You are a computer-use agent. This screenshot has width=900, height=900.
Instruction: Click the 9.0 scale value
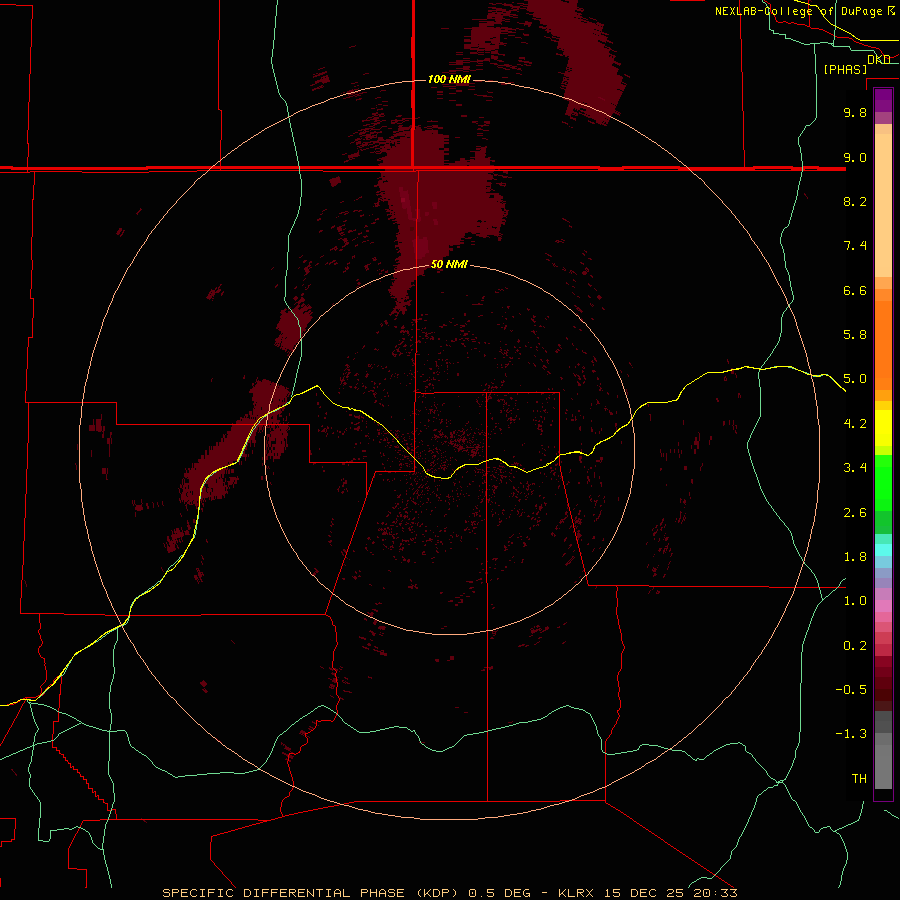pos(855,157)
